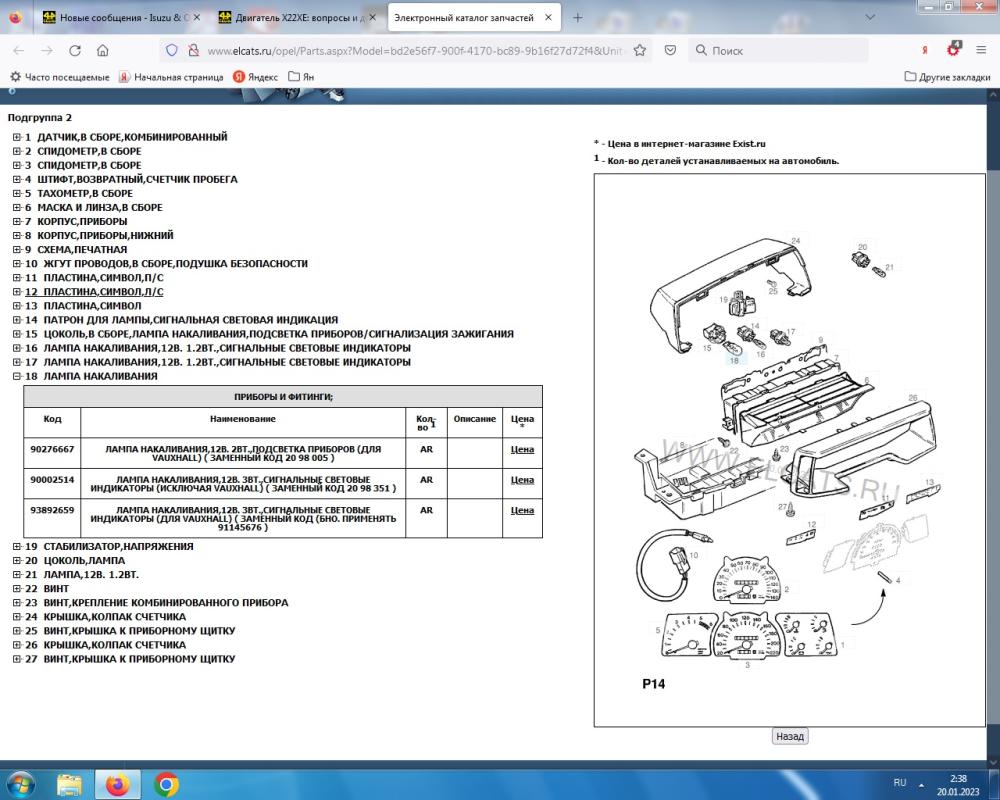The height and width of the screenshot is (800, 1000).
Task: Click 7 КОРПУС,ПРИБОРЫ entry
Action: tap(76, 221)
